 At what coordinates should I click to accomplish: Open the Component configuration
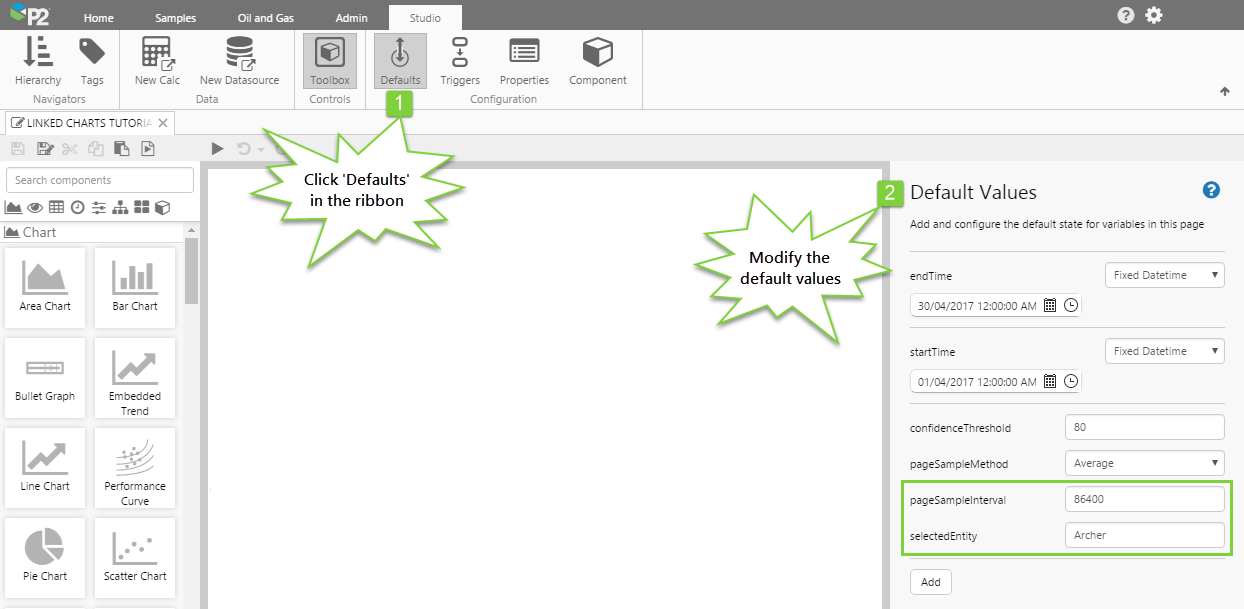pos(598,60)
